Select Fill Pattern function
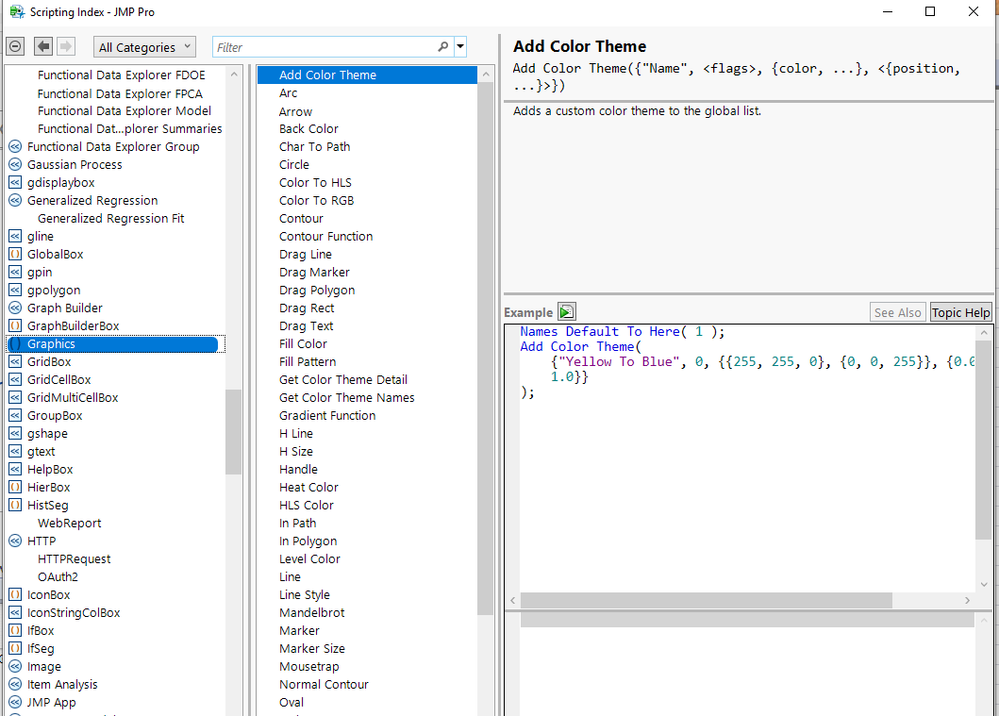 [307, 362]
